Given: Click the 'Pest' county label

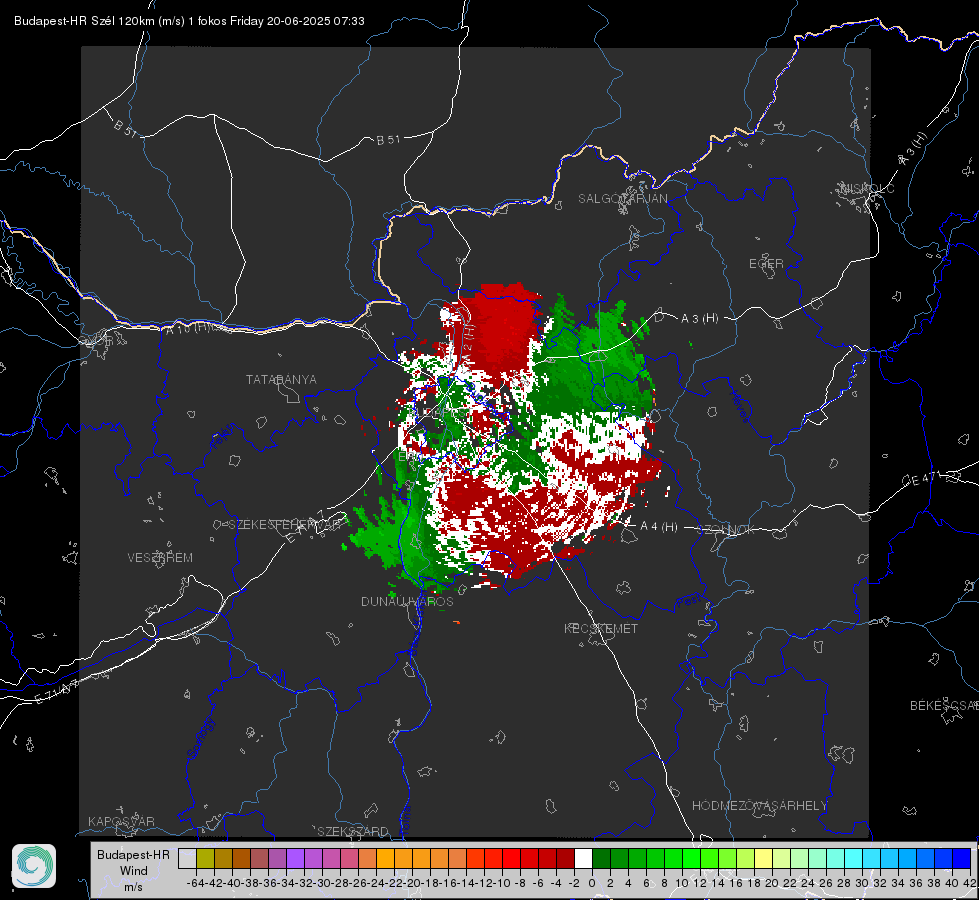Looking at the screenshot, I should click(688, 602).
